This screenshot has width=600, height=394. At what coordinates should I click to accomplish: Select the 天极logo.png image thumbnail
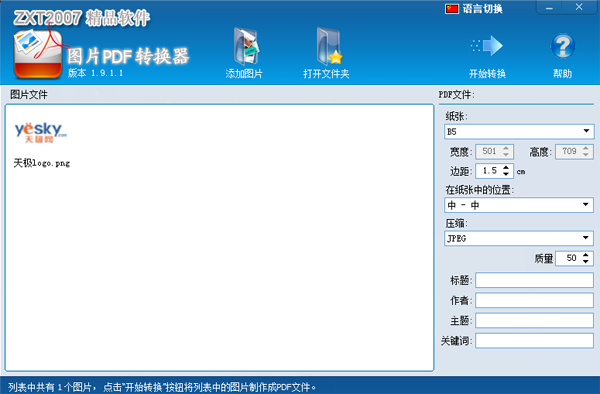click(41, 132)
